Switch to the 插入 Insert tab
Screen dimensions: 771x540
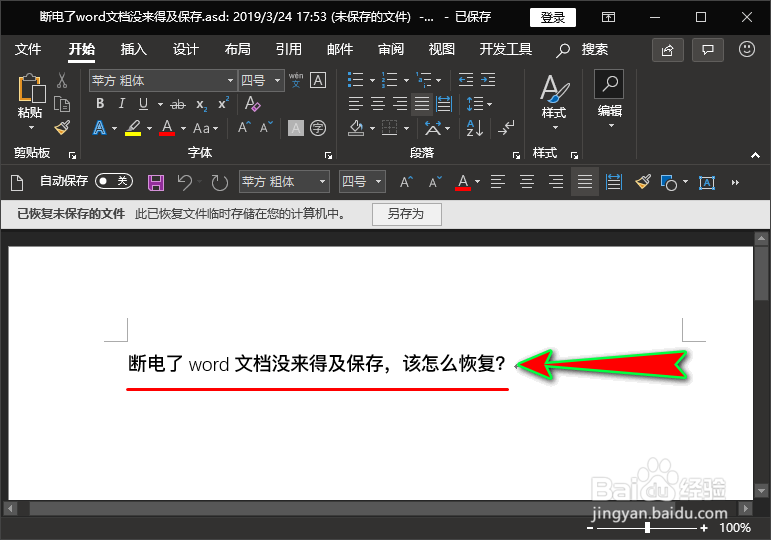tap(133, 49)
